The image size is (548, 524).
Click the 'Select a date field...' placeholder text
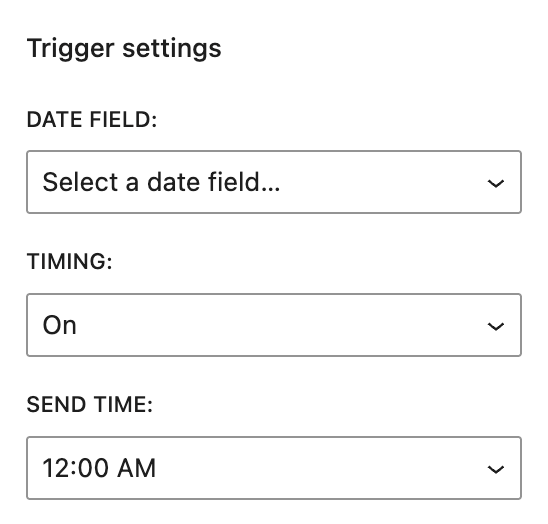point(161,182)
